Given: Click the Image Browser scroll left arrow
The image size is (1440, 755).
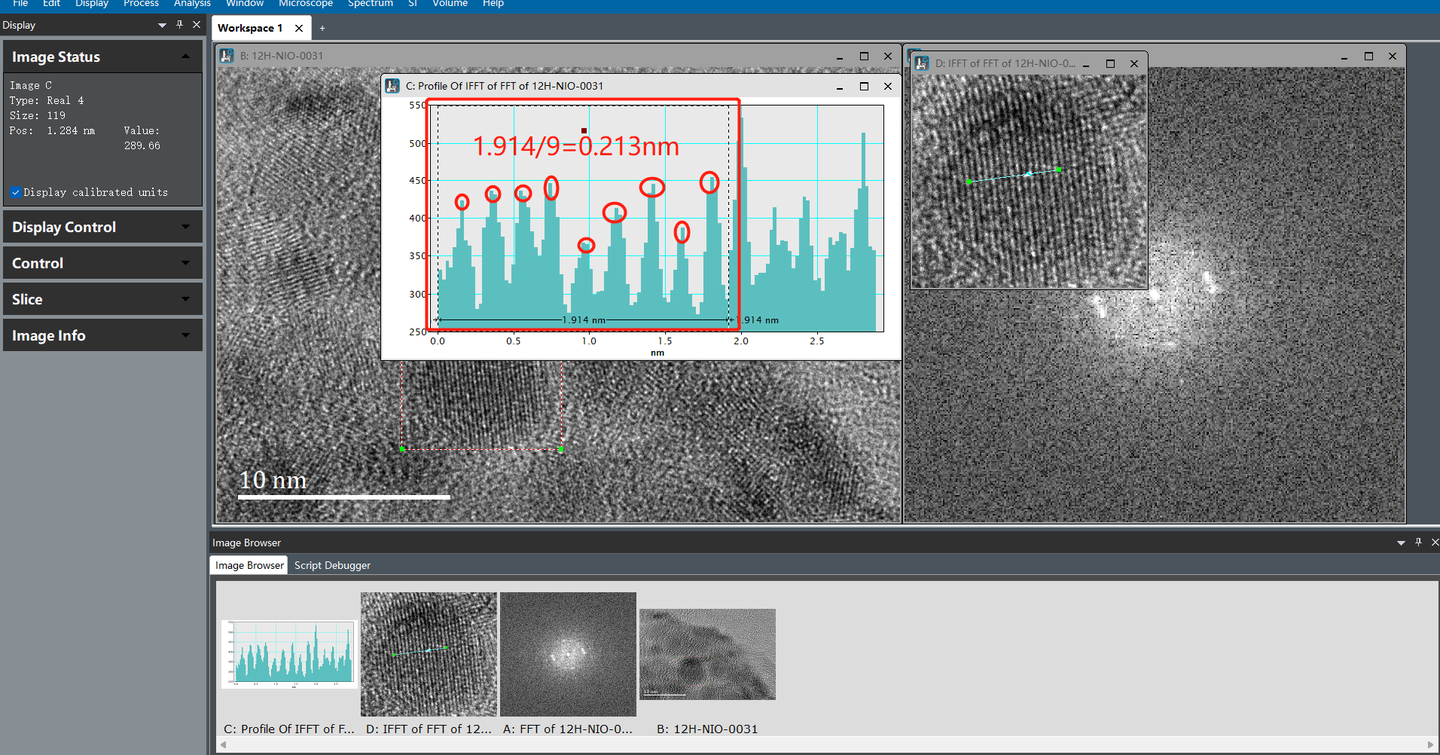Looking at the screenshot, I should click(x=223, y=745).
